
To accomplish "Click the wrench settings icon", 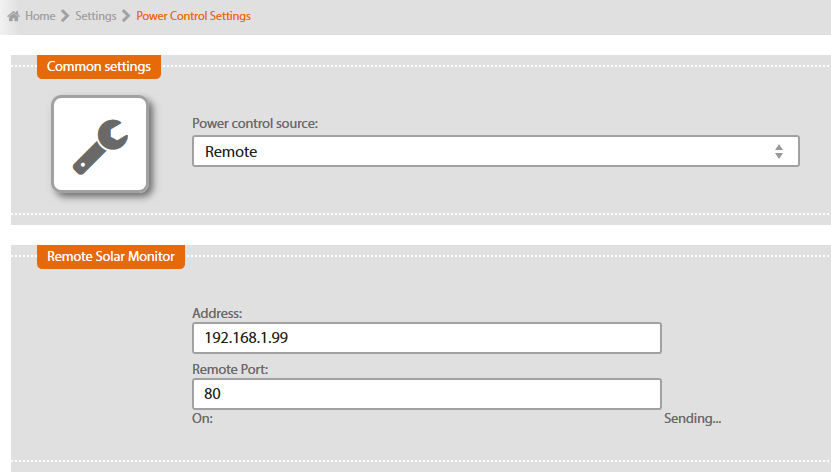I will tap(100, 146).
